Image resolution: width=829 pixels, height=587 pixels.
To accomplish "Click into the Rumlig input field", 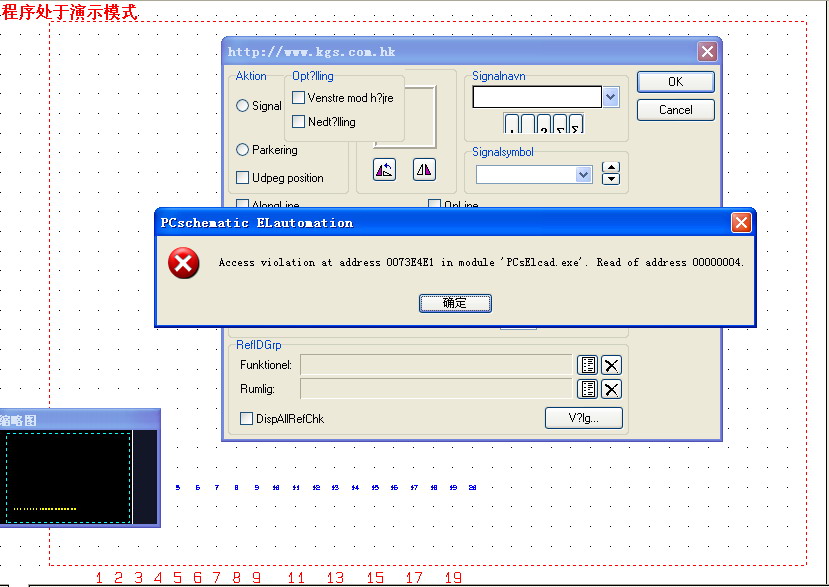I will click(x=436, y=389).
